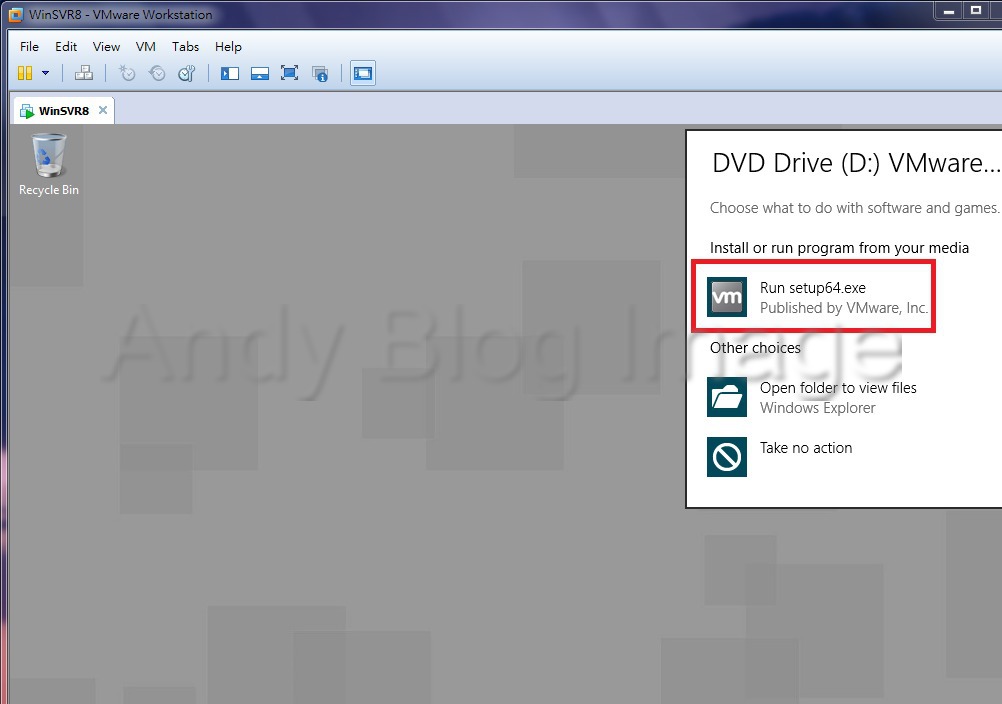1002x704 pixels.
Task: Pause the virtual machine with the pause icon
Action: 25,73
